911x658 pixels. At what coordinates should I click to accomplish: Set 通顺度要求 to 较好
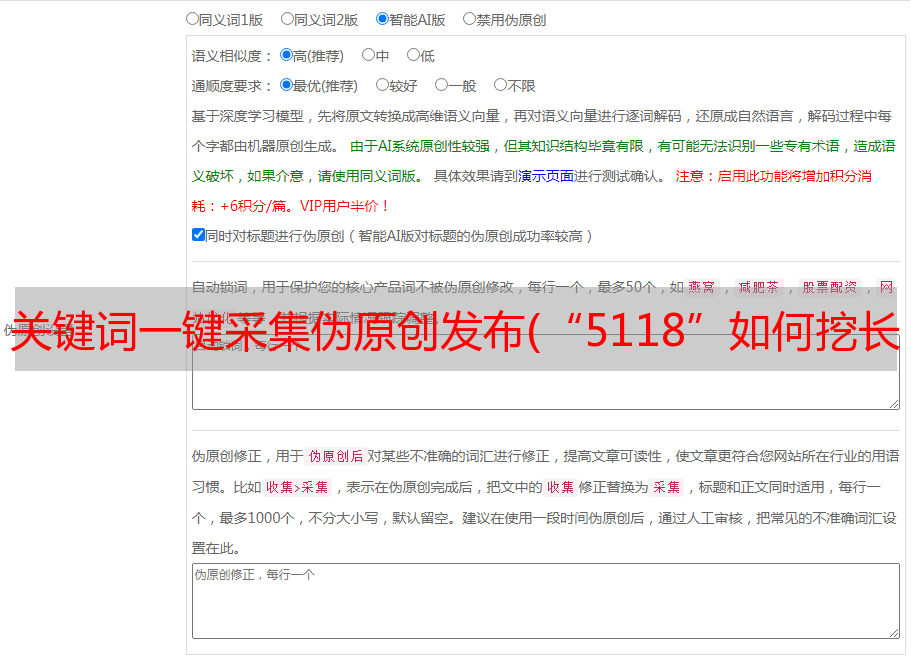point(382,85)
